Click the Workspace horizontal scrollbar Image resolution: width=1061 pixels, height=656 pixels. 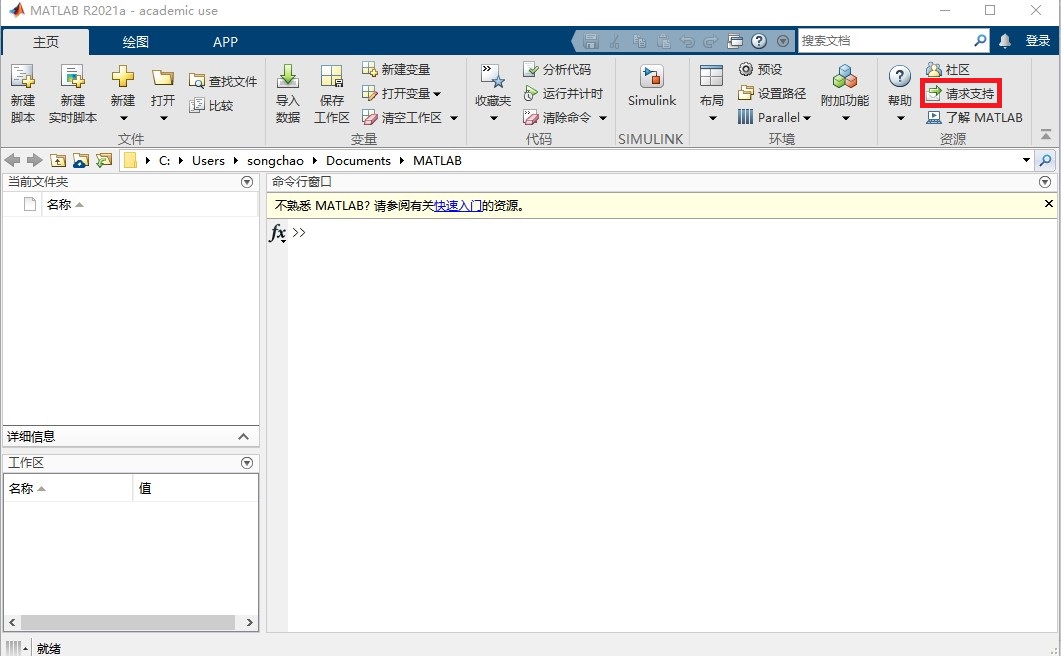point(130,622)
